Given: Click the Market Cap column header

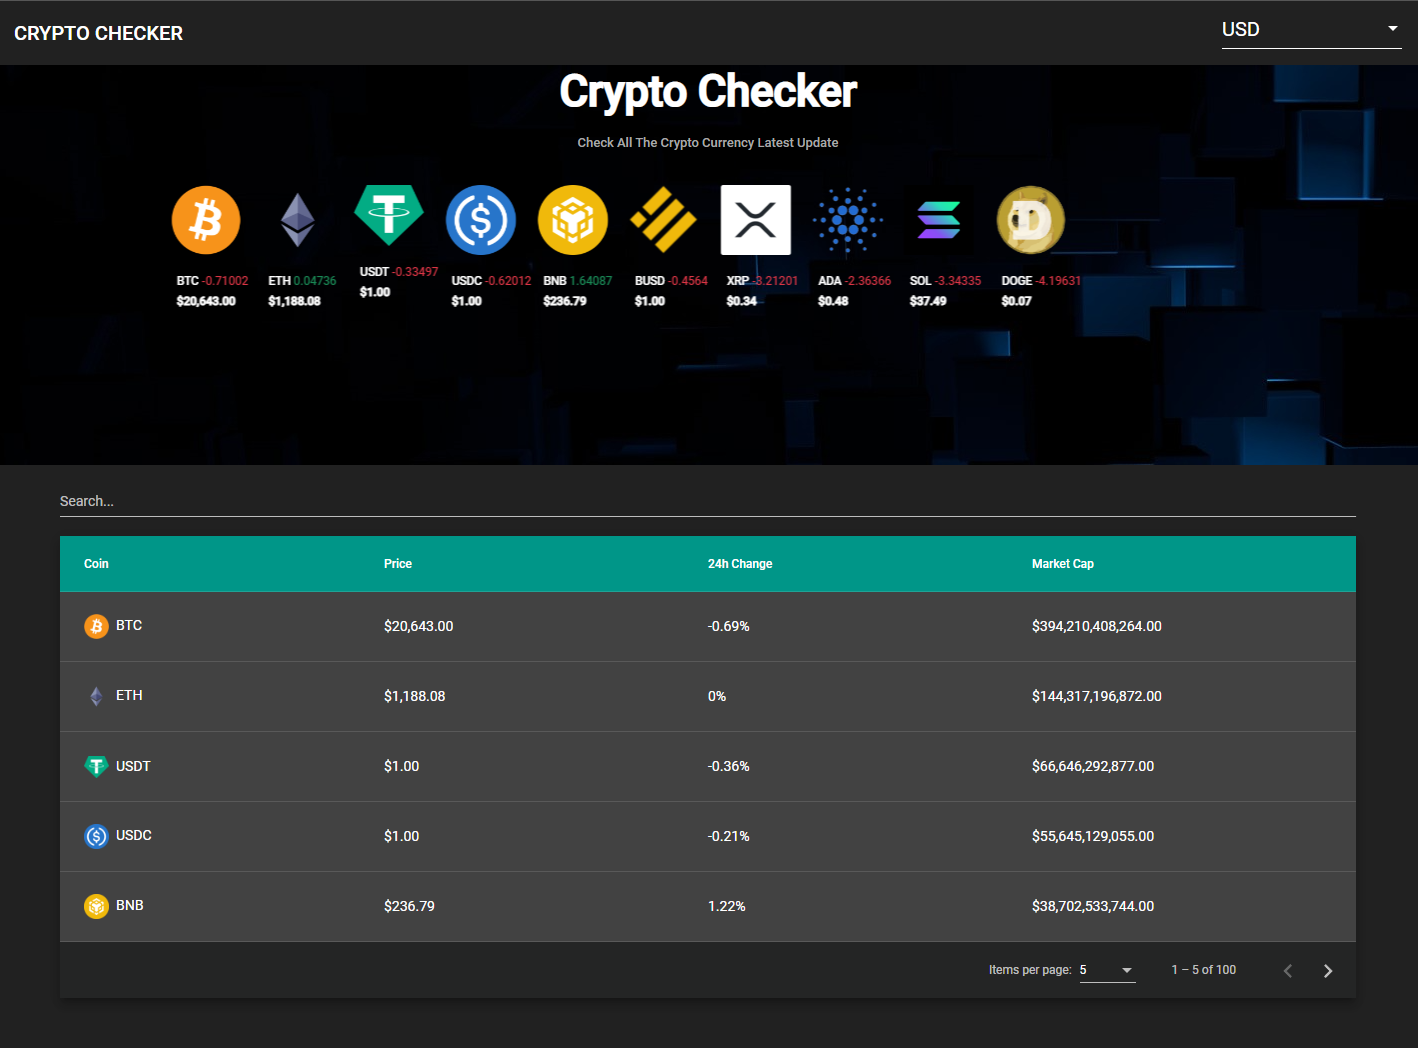Looking at the screenshot, I should click(x=1063, y=563).
